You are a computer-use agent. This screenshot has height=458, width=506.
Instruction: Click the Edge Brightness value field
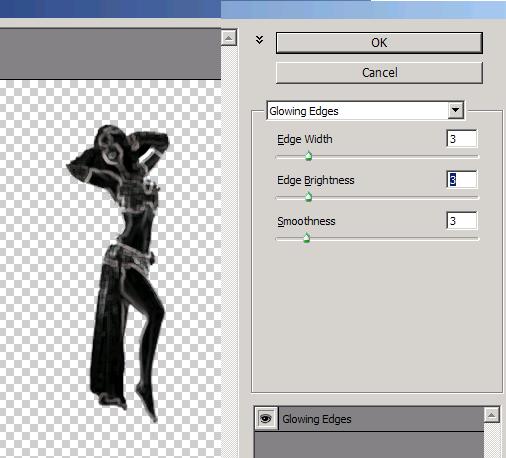coord(462,180)
